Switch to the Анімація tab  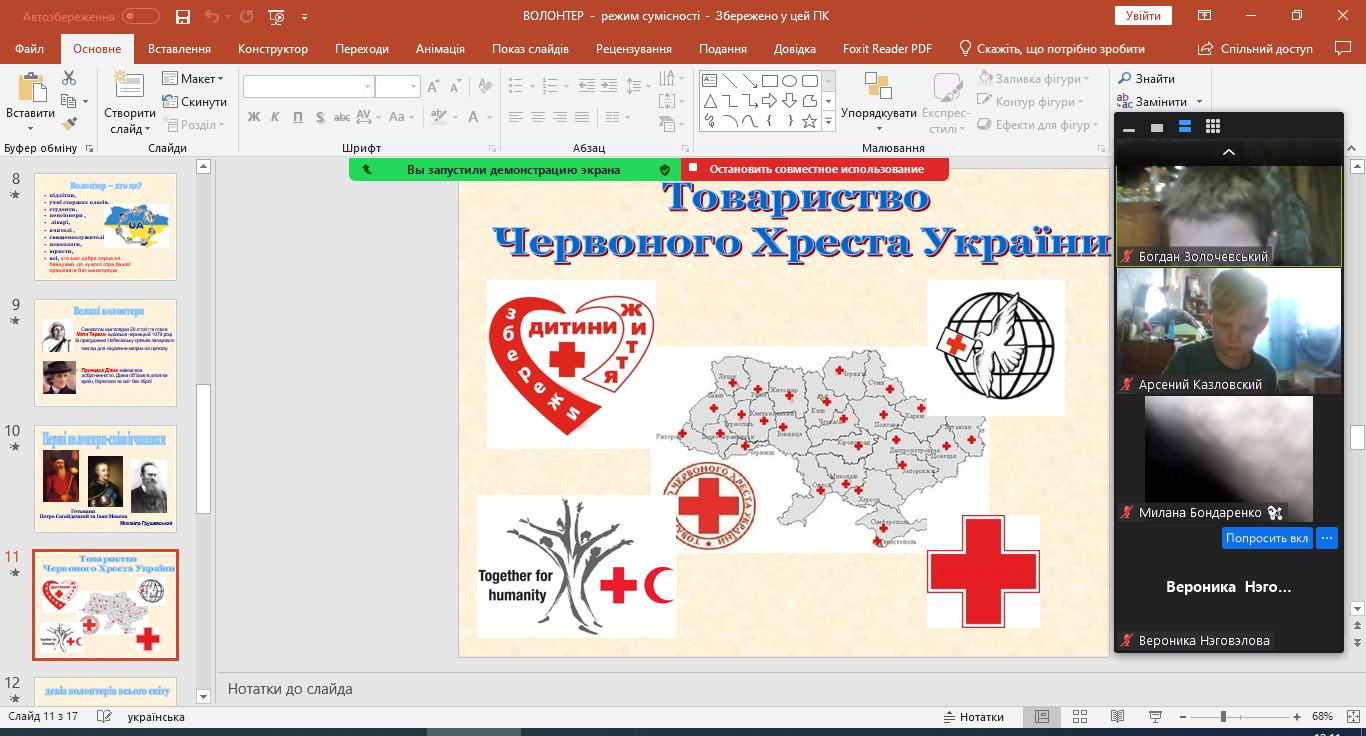(440, 49)
